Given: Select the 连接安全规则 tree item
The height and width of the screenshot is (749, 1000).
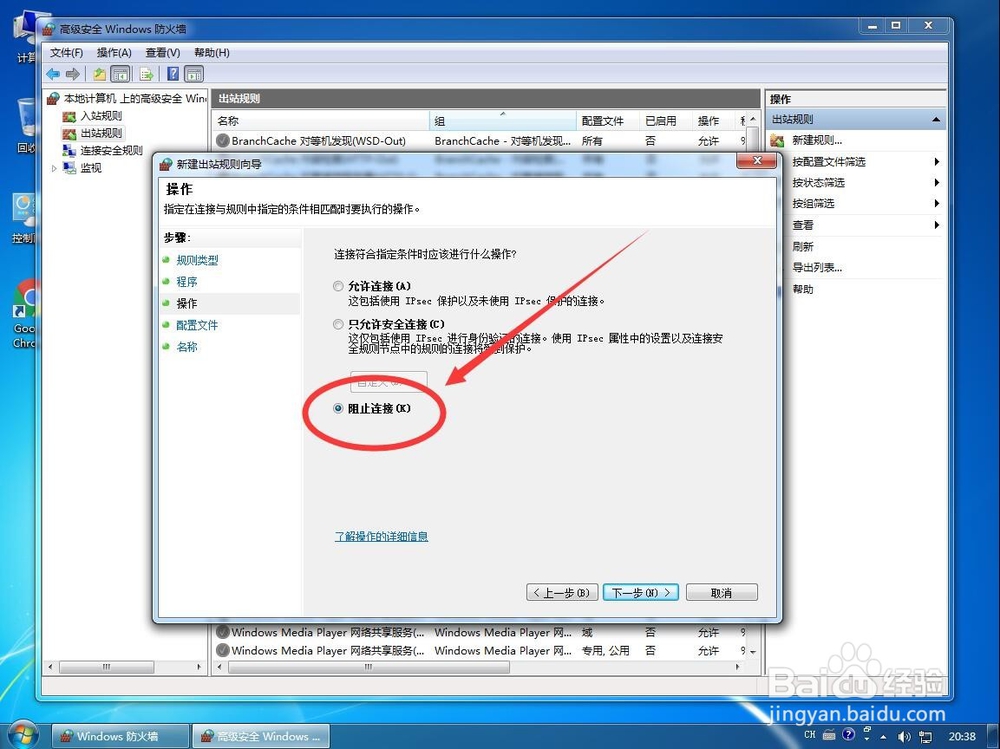Looking at the screenshot, I should pos(114,151).
